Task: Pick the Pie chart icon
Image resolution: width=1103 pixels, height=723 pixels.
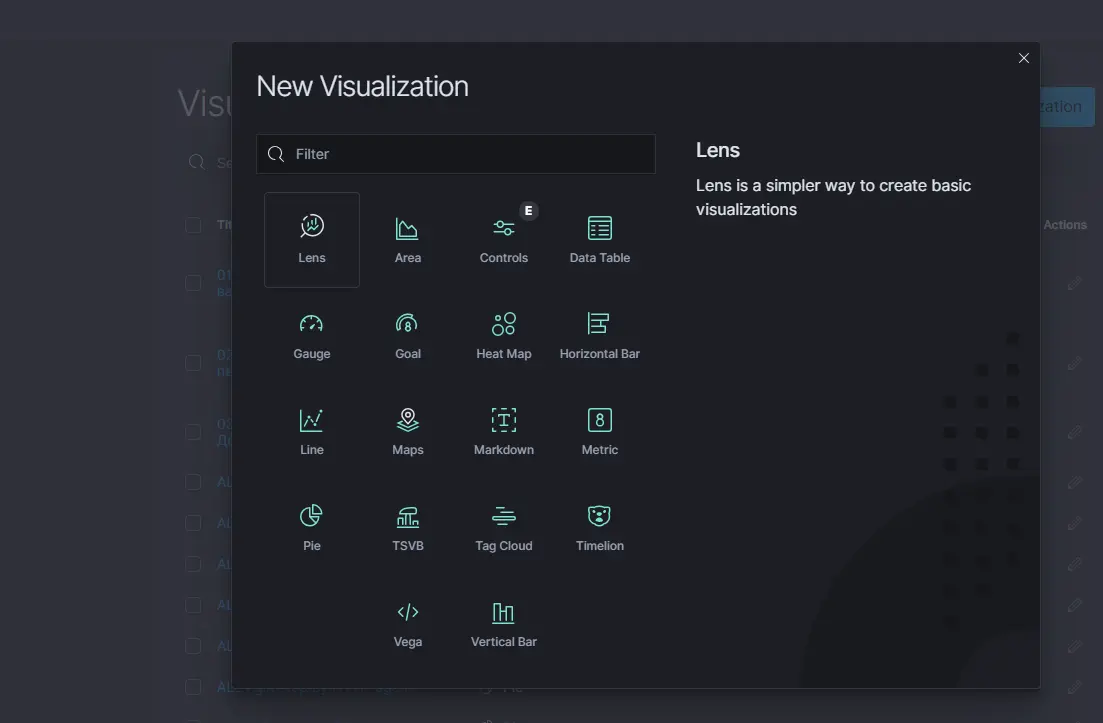Action: (x=312, y=527)
